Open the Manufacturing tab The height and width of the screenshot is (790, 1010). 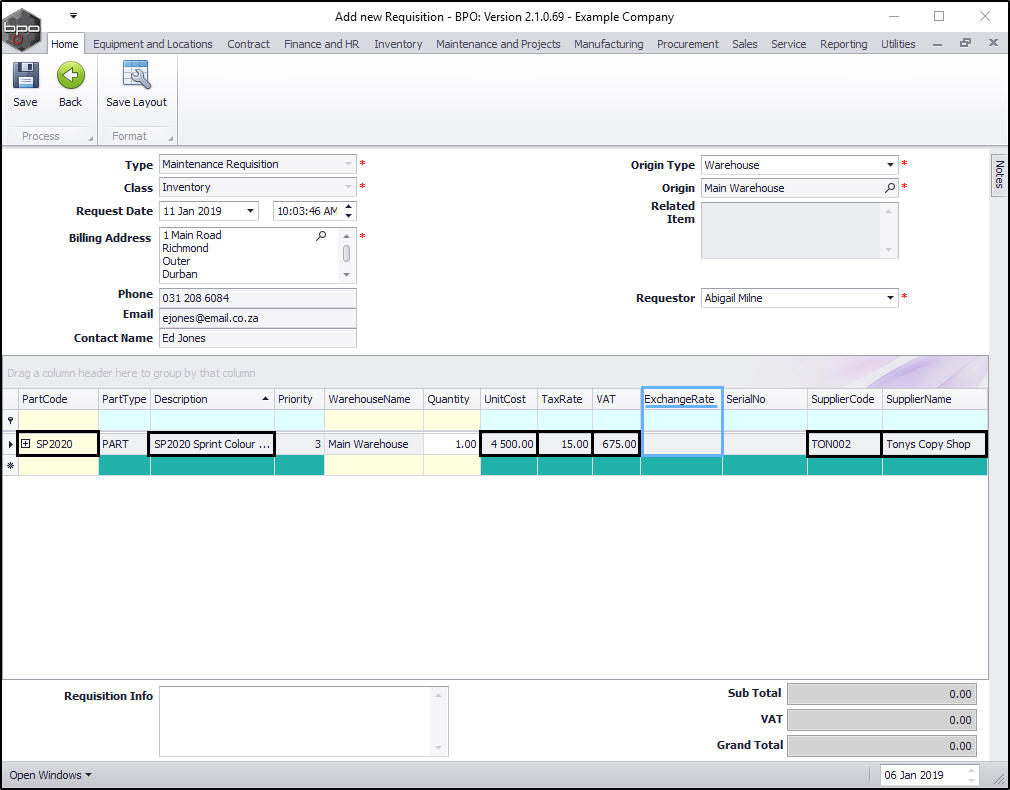click(609, 44)
